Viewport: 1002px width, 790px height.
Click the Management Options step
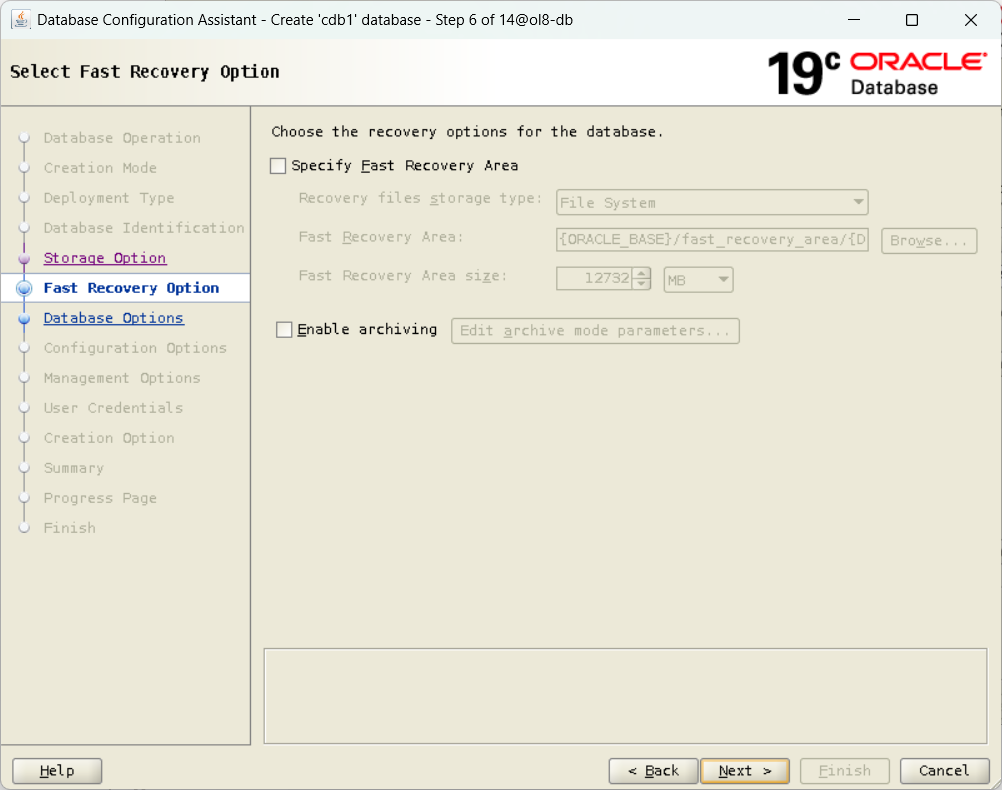tap(122, 378)
